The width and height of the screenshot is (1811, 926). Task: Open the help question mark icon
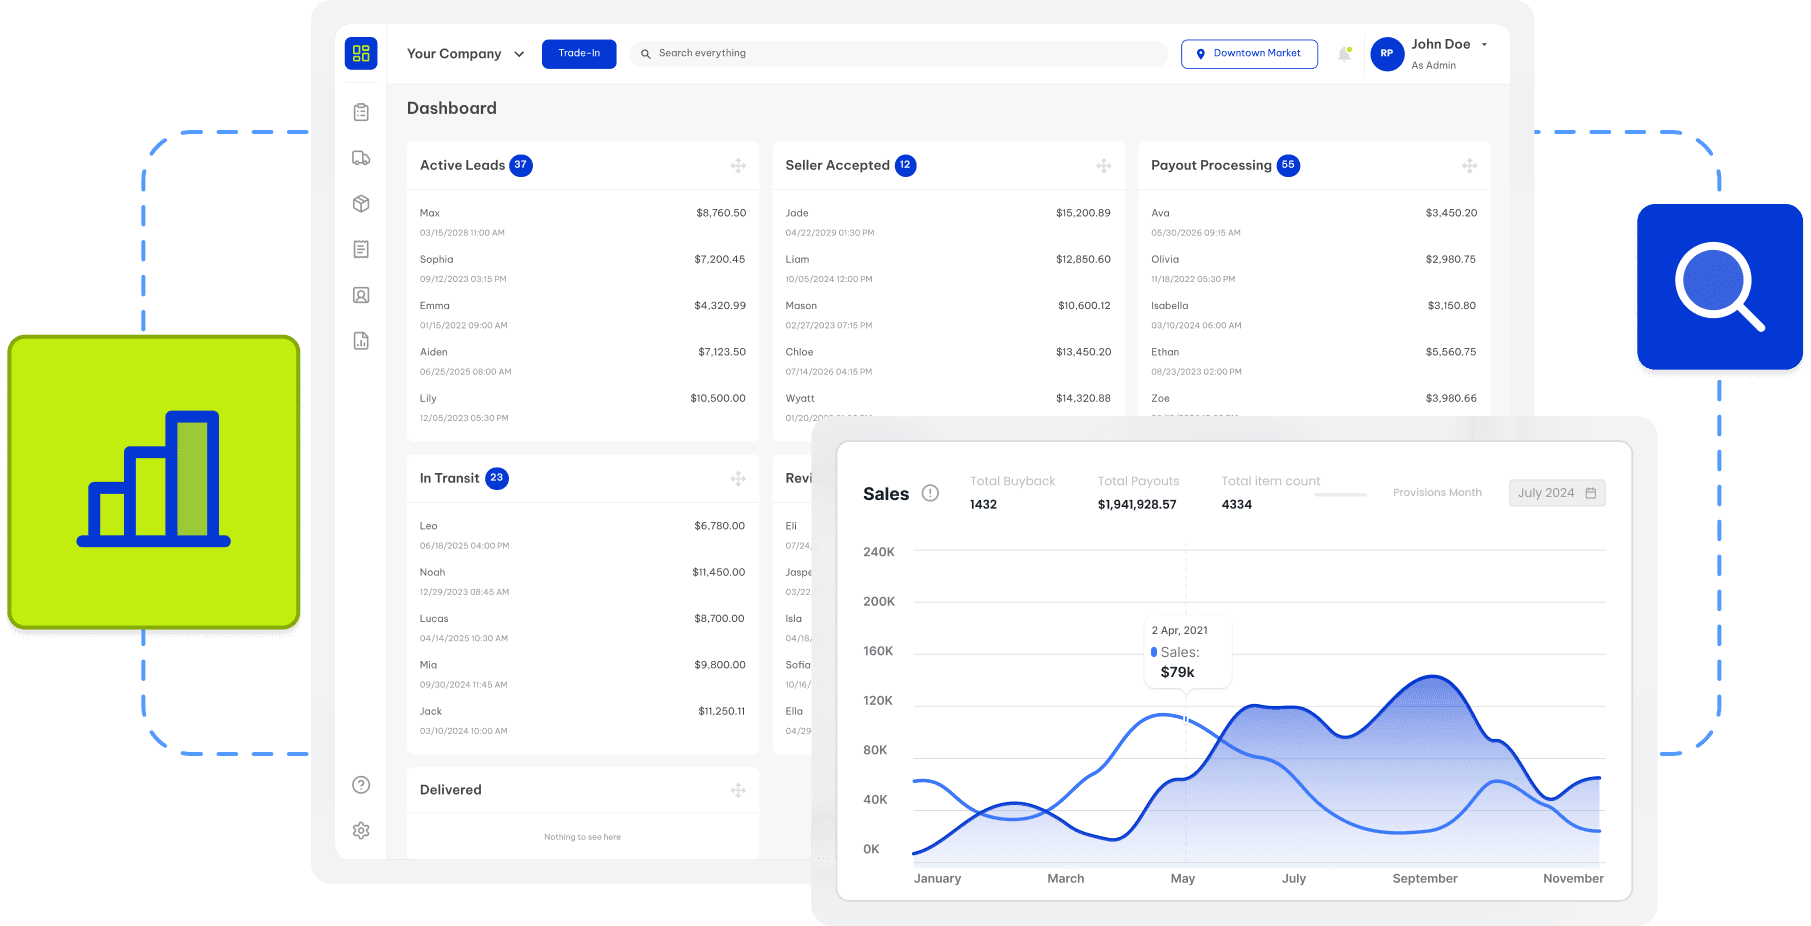click(x=361, y=785)
